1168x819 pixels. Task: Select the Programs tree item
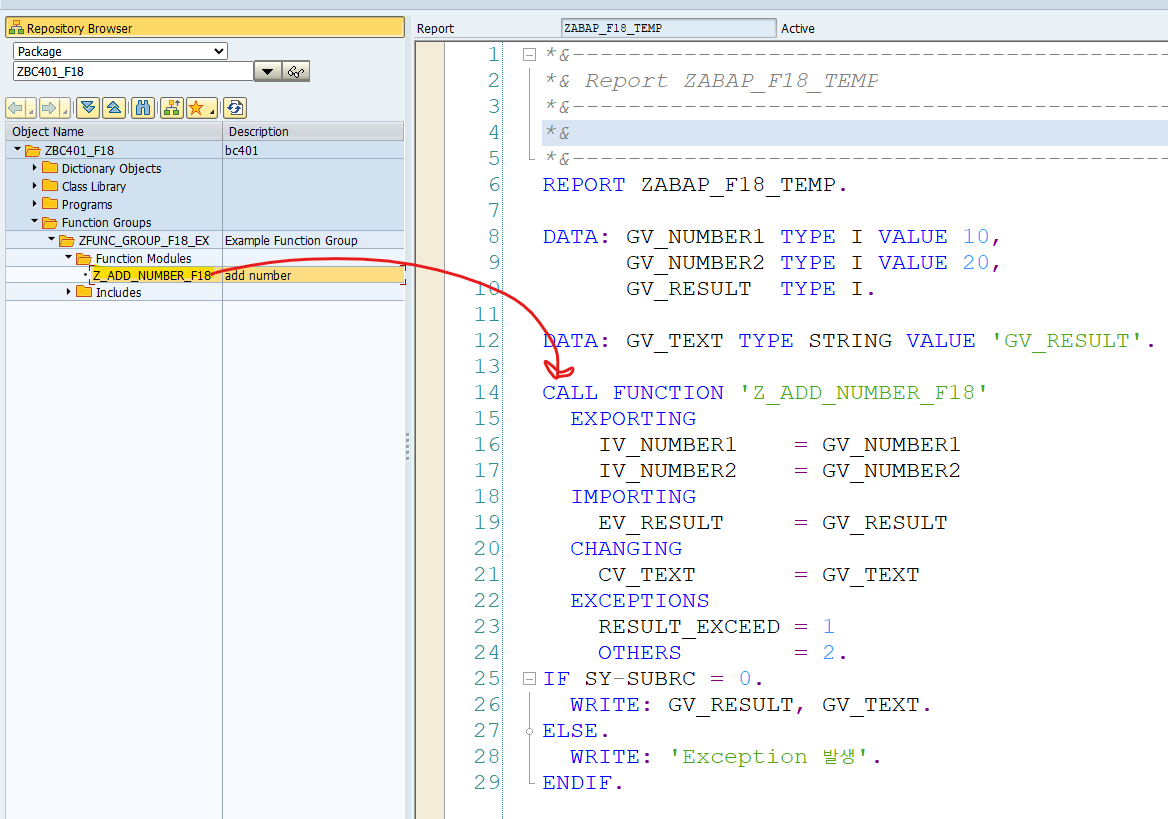(86, 204)
